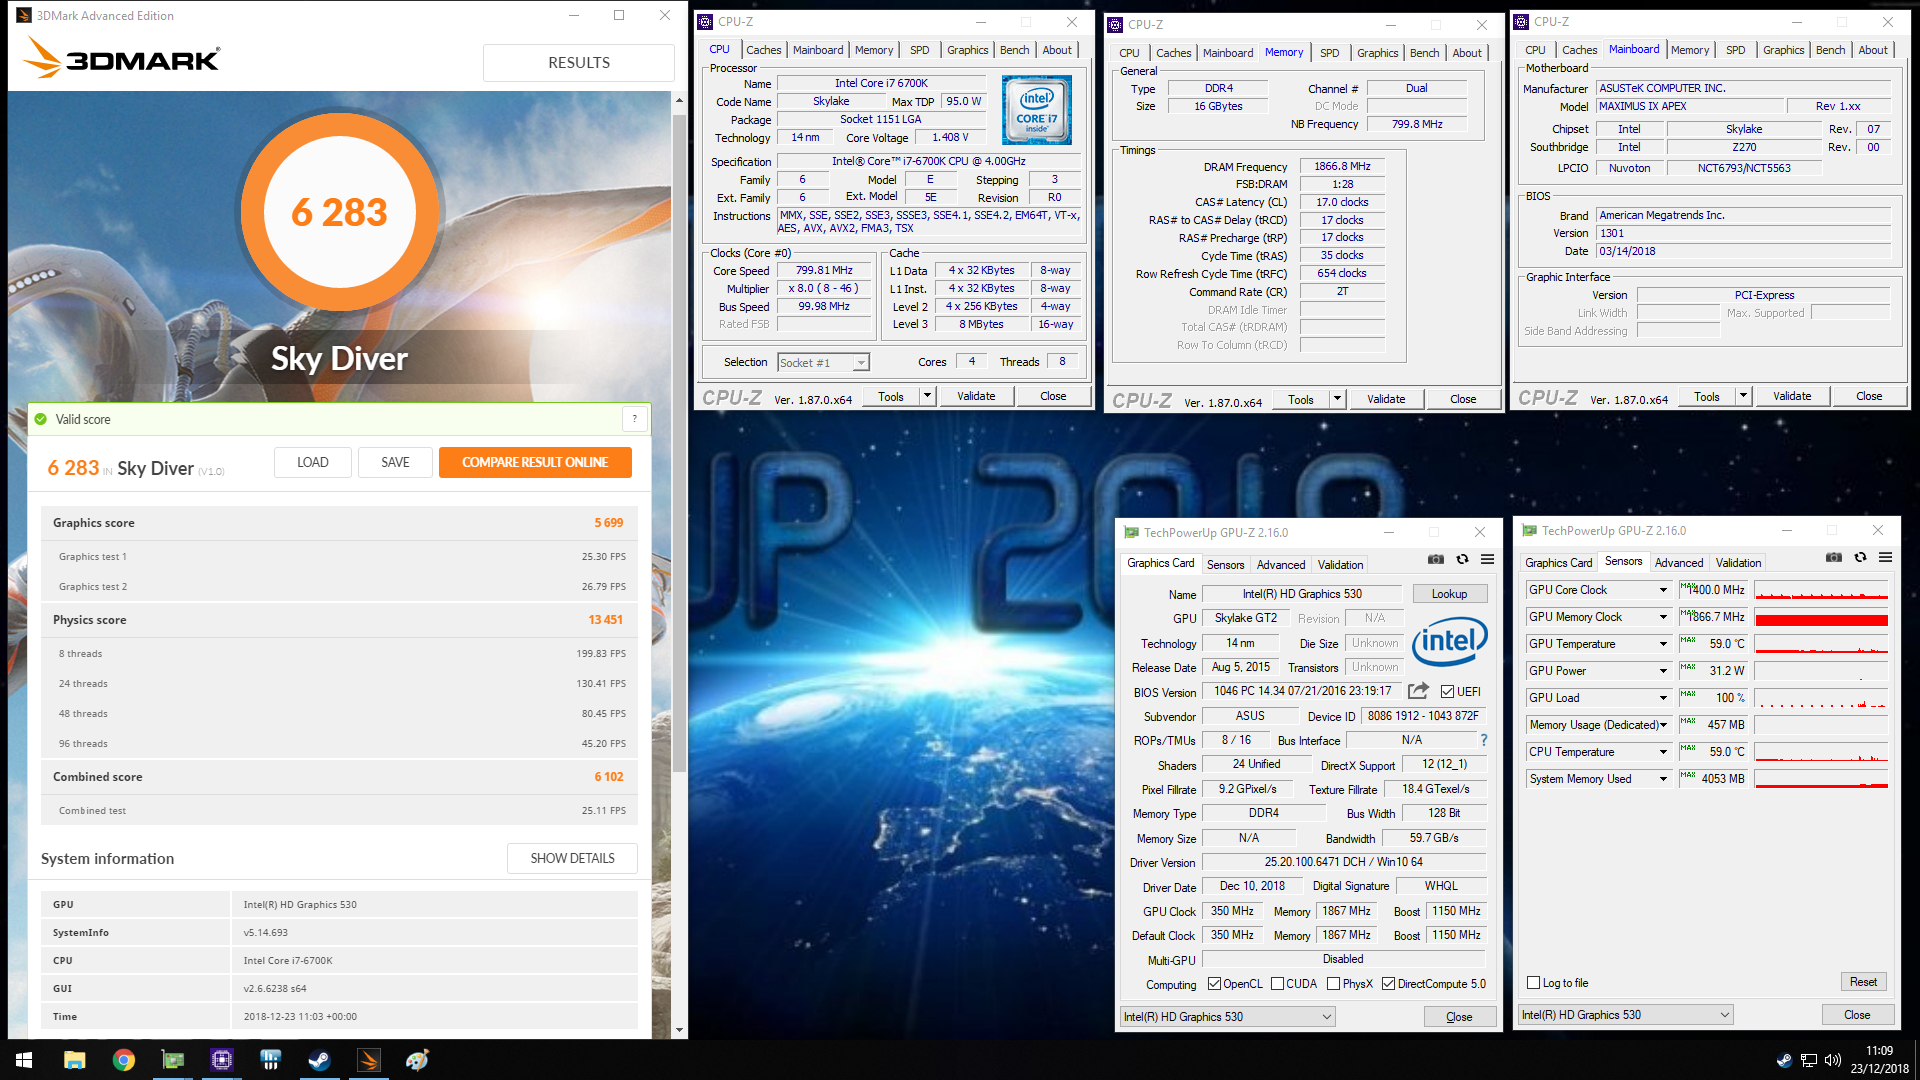Click the SHOW DETAILS button
Image resolution: width=1920 pixels, height=1080 pixels.
(572, 858)
